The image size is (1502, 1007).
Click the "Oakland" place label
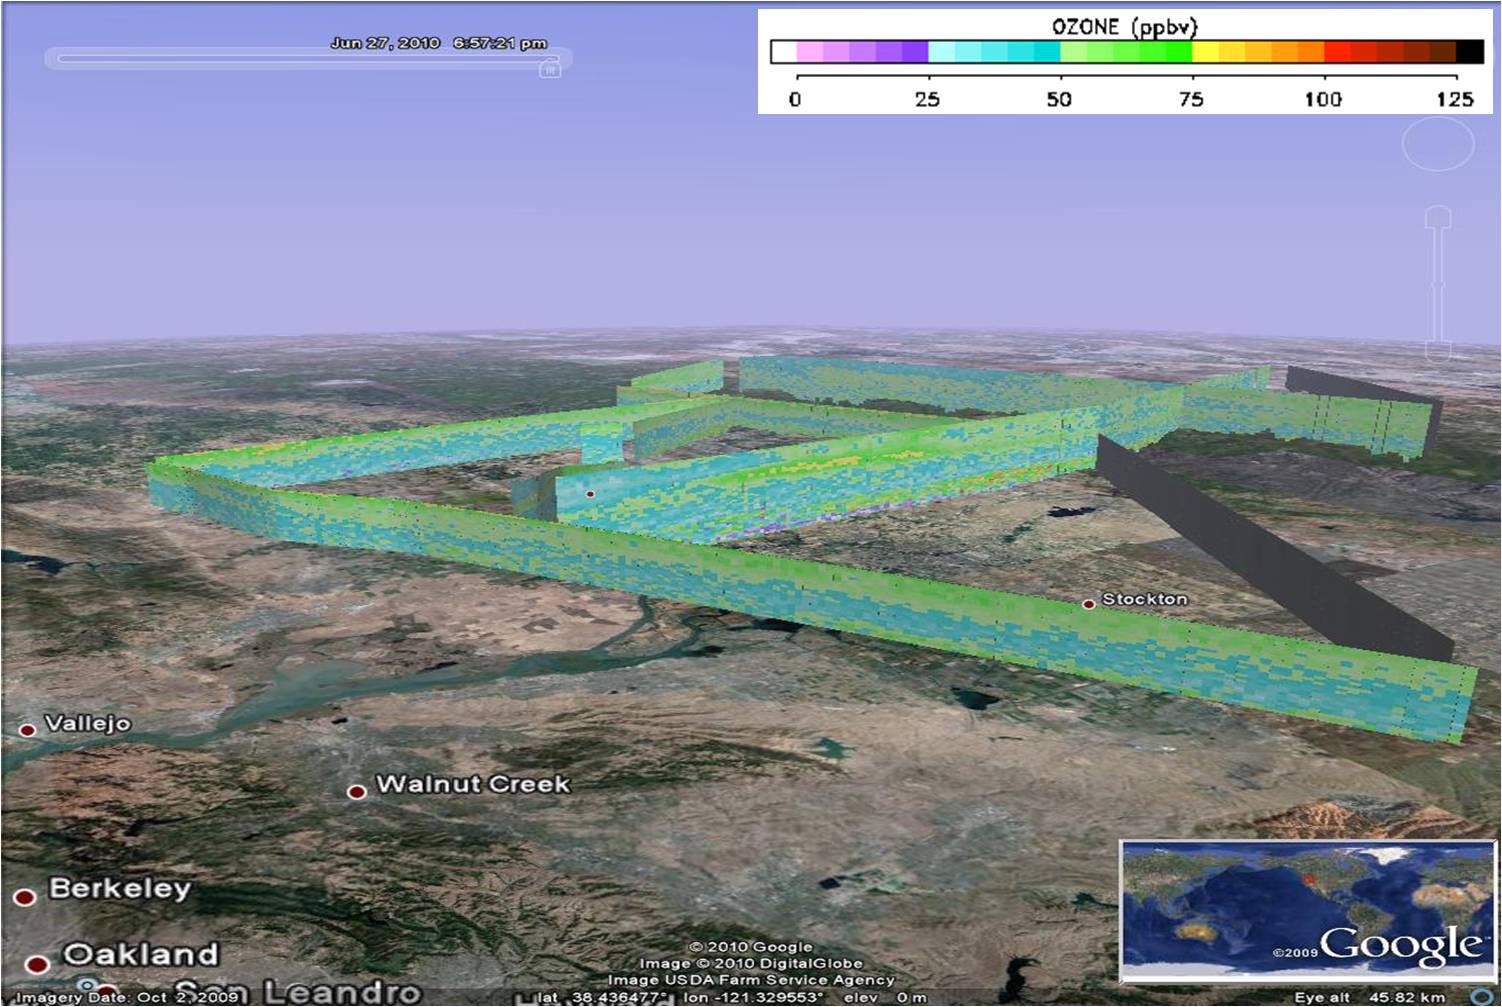[x=141, y=955]
